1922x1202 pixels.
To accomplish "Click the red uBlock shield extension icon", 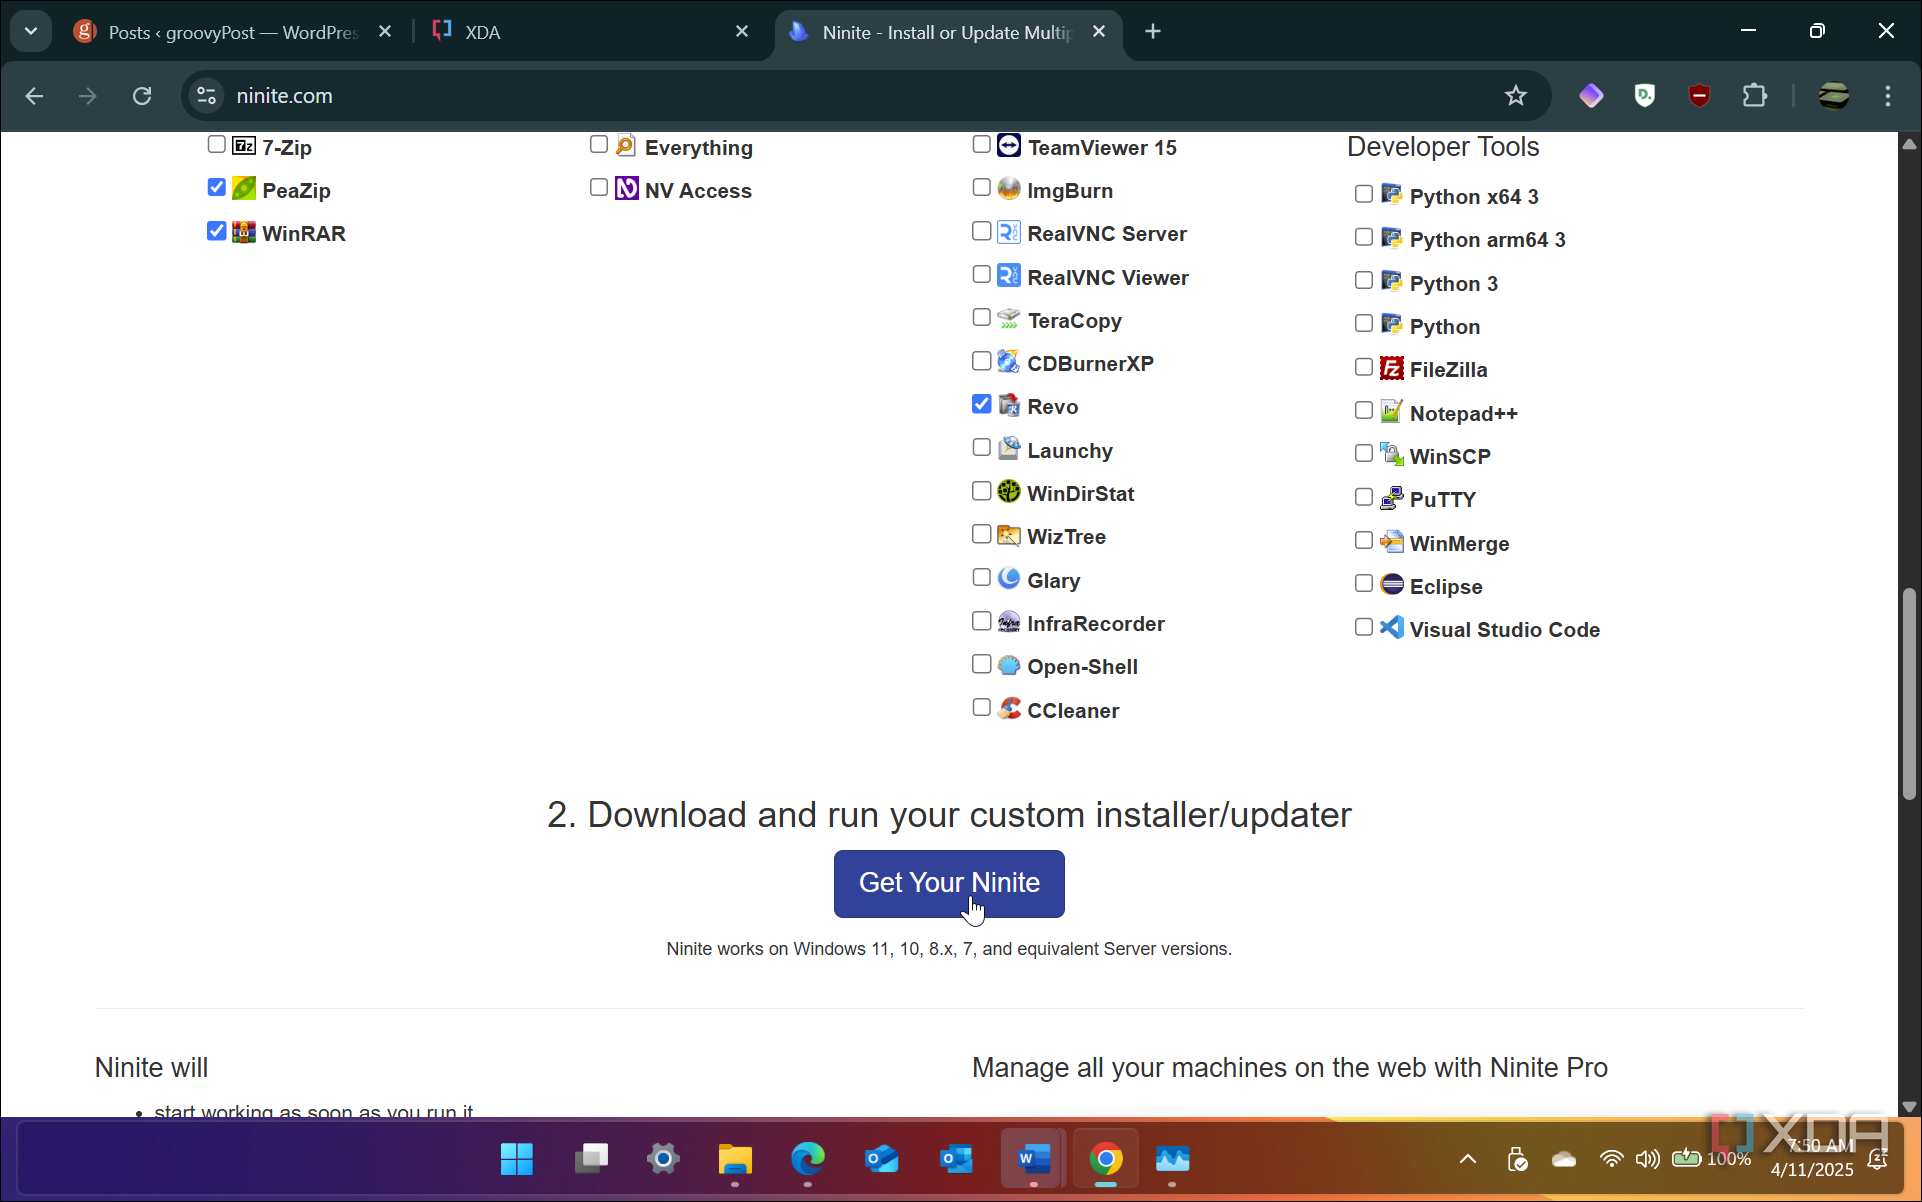I will tap(1699, 96).
